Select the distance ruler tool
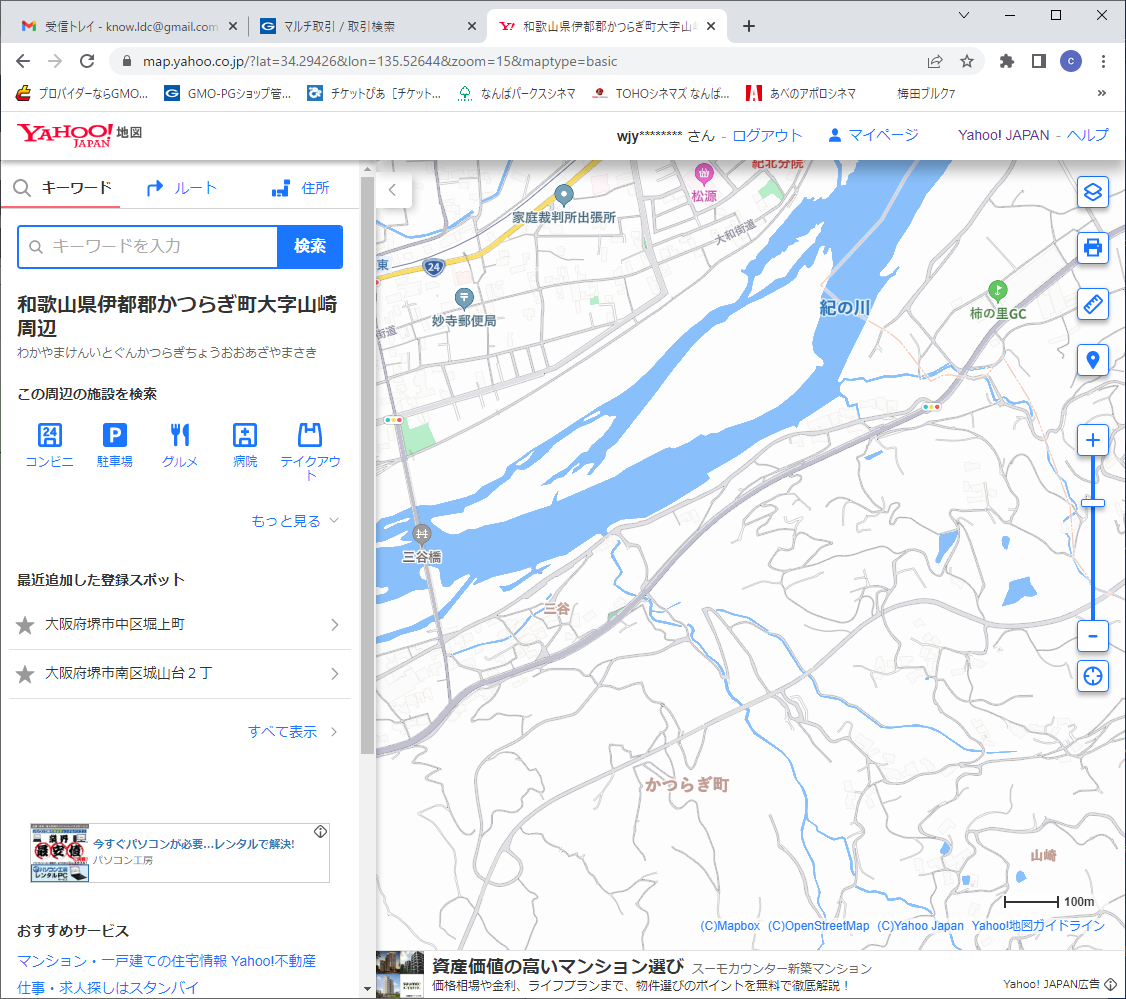The image size is (1126, 999). tap(1093, 304)
